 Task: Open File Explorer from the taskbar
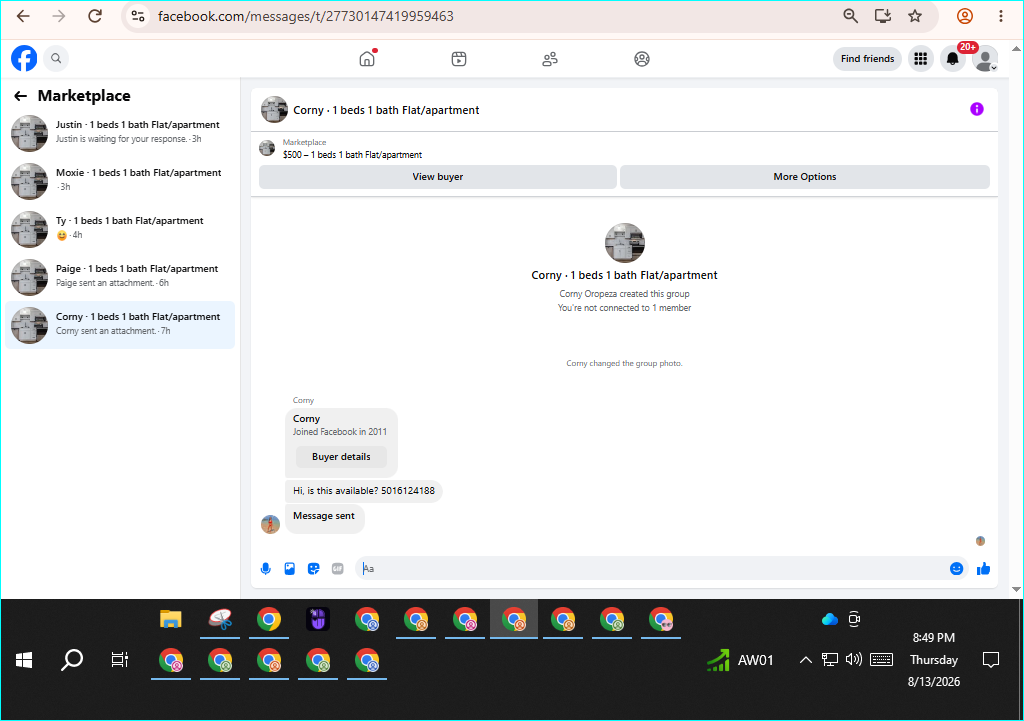pyautogui.click(x=171, y=618)
